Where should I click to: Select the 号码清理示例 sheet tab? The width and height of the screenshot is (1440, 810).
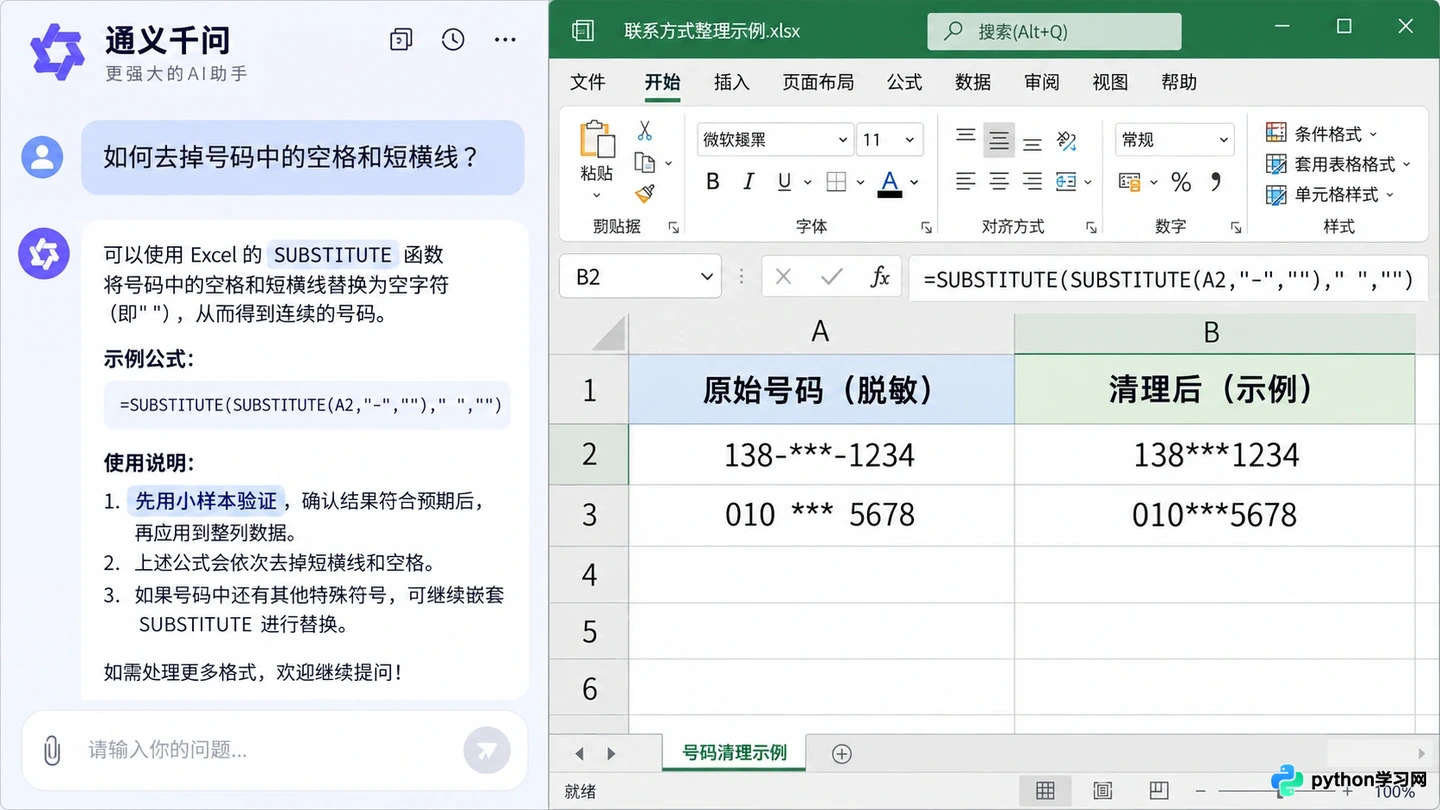(735, 753)
